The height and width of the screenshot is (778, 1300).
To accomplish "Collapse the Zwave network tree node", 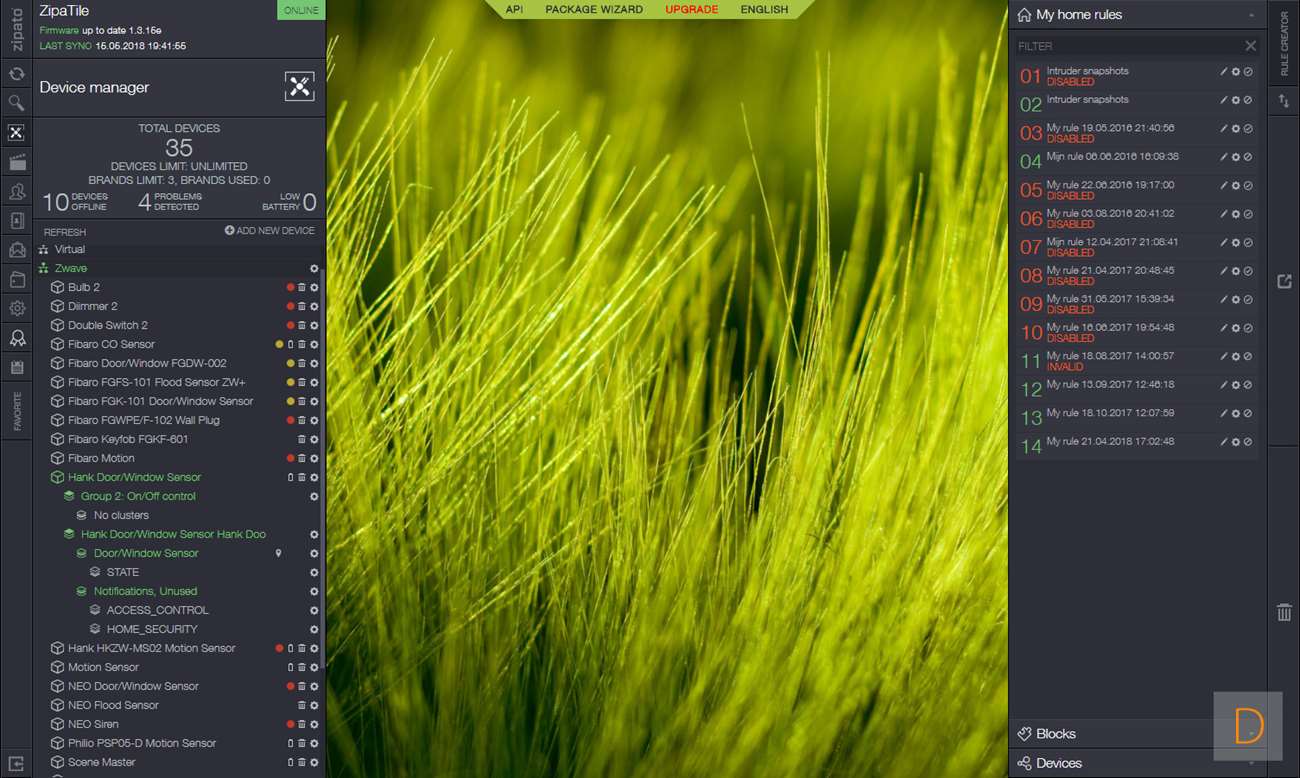I will point(44,269).
